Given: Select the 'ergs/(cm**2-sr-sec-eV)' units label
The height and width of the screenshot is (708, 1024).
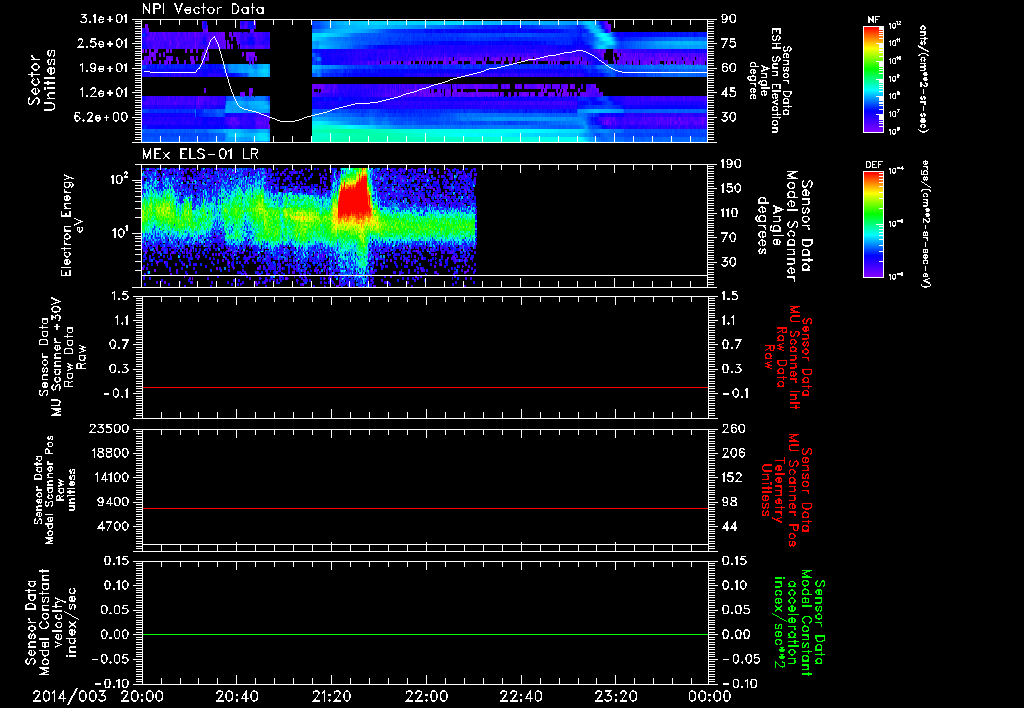Looking at the screenshot, I should (925, 224).
